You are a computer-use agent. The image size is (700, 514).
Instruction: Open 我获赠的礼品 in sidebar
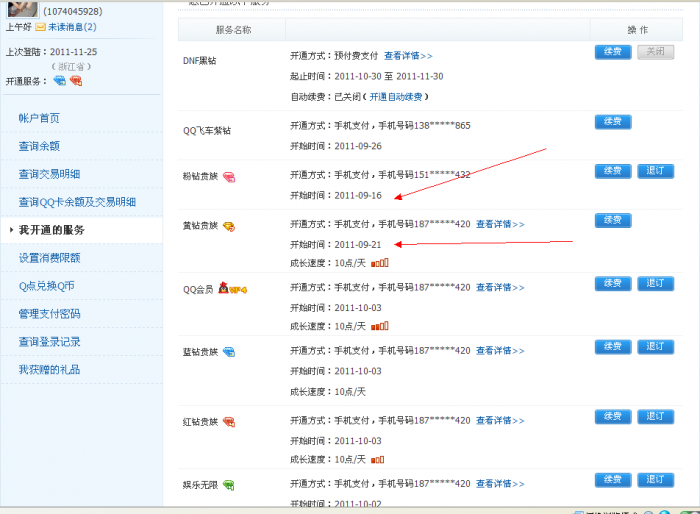[49, 370]
